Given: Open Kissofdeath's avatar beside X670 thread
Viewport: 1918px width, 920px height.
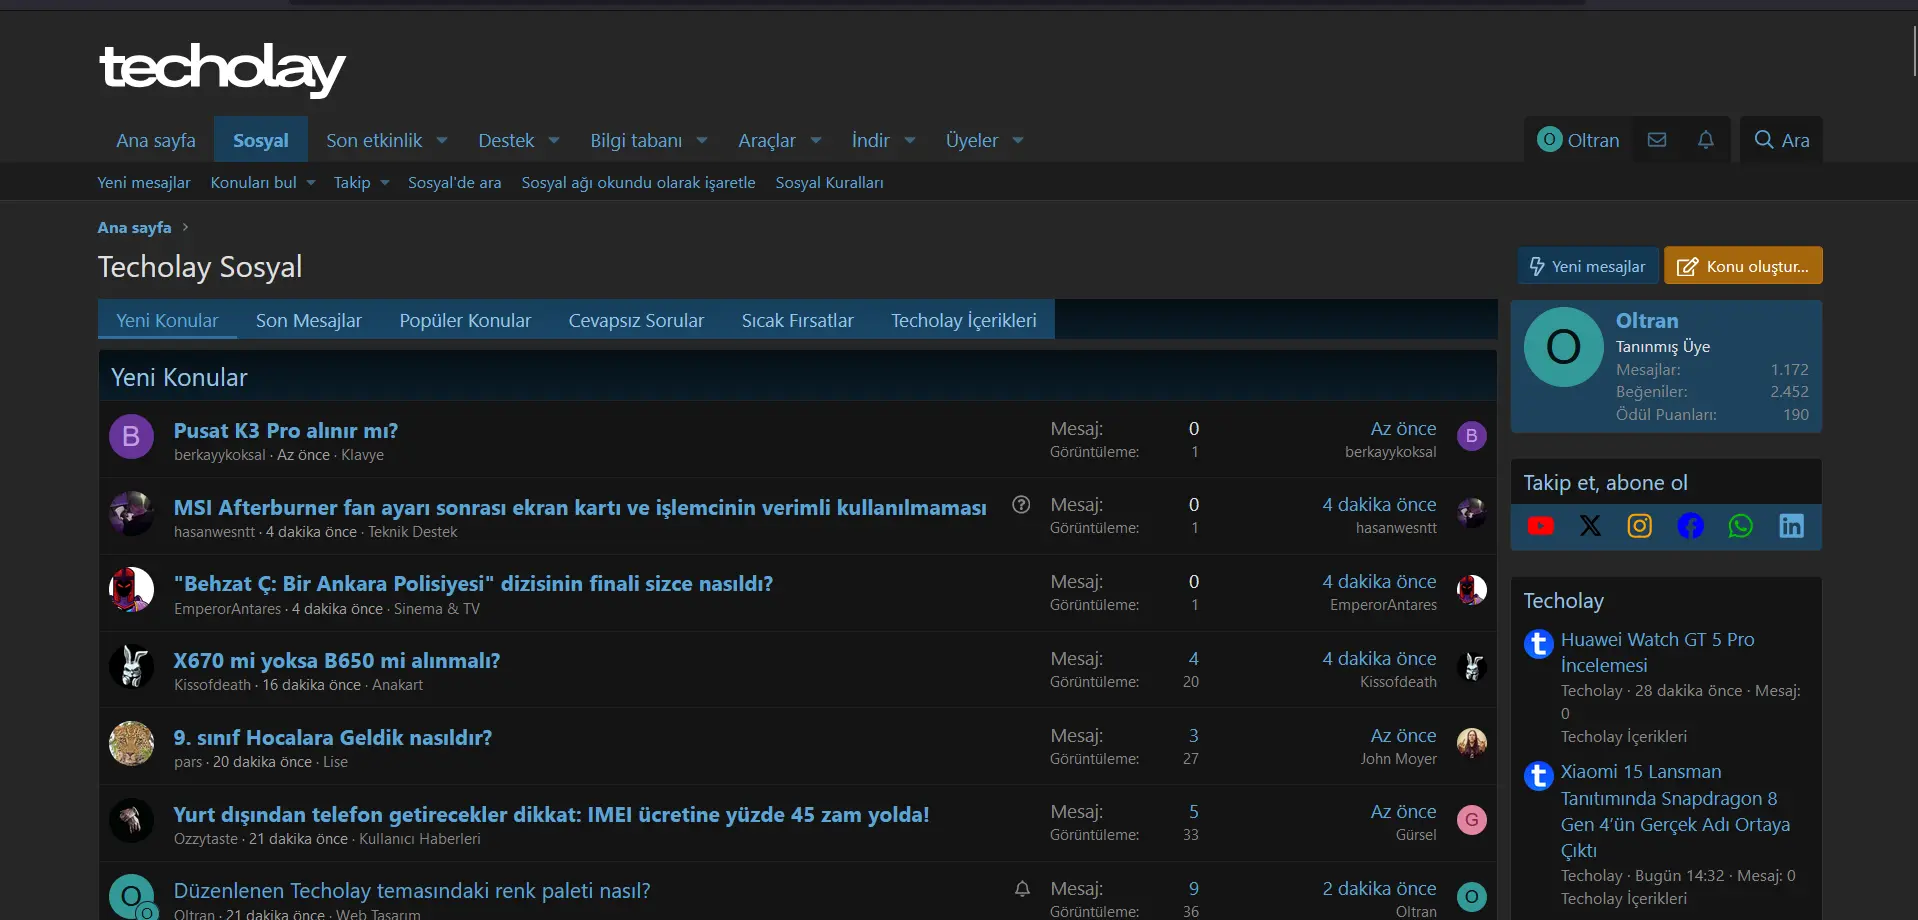Looking at the screenshot, I should pyautogui.click(x=131, y=667).
